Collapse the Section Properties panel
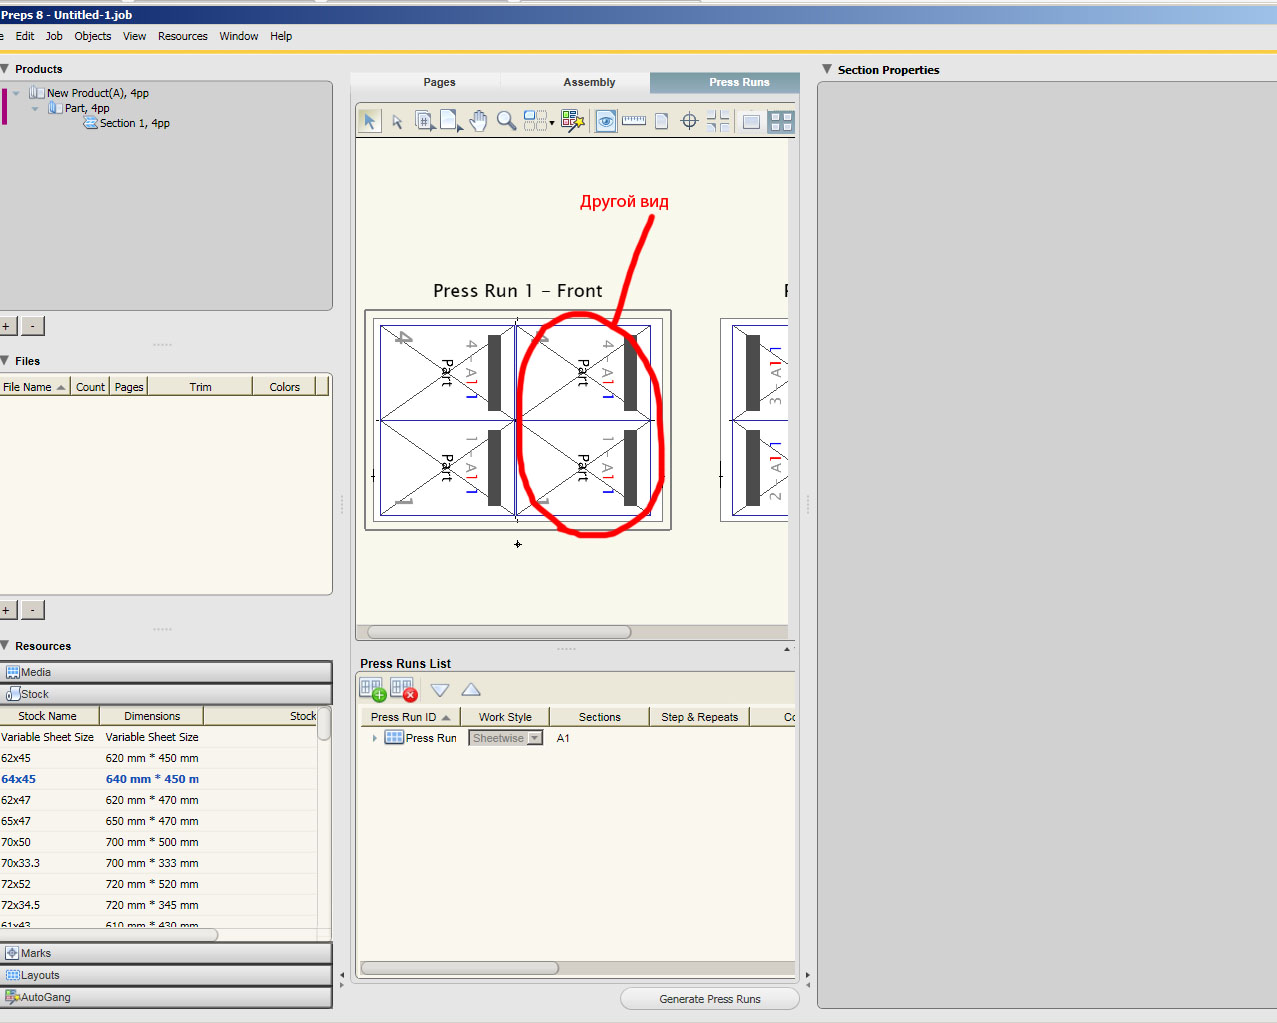The width and height of the screenshot is (1277, 1023). (x=827, y=69)
